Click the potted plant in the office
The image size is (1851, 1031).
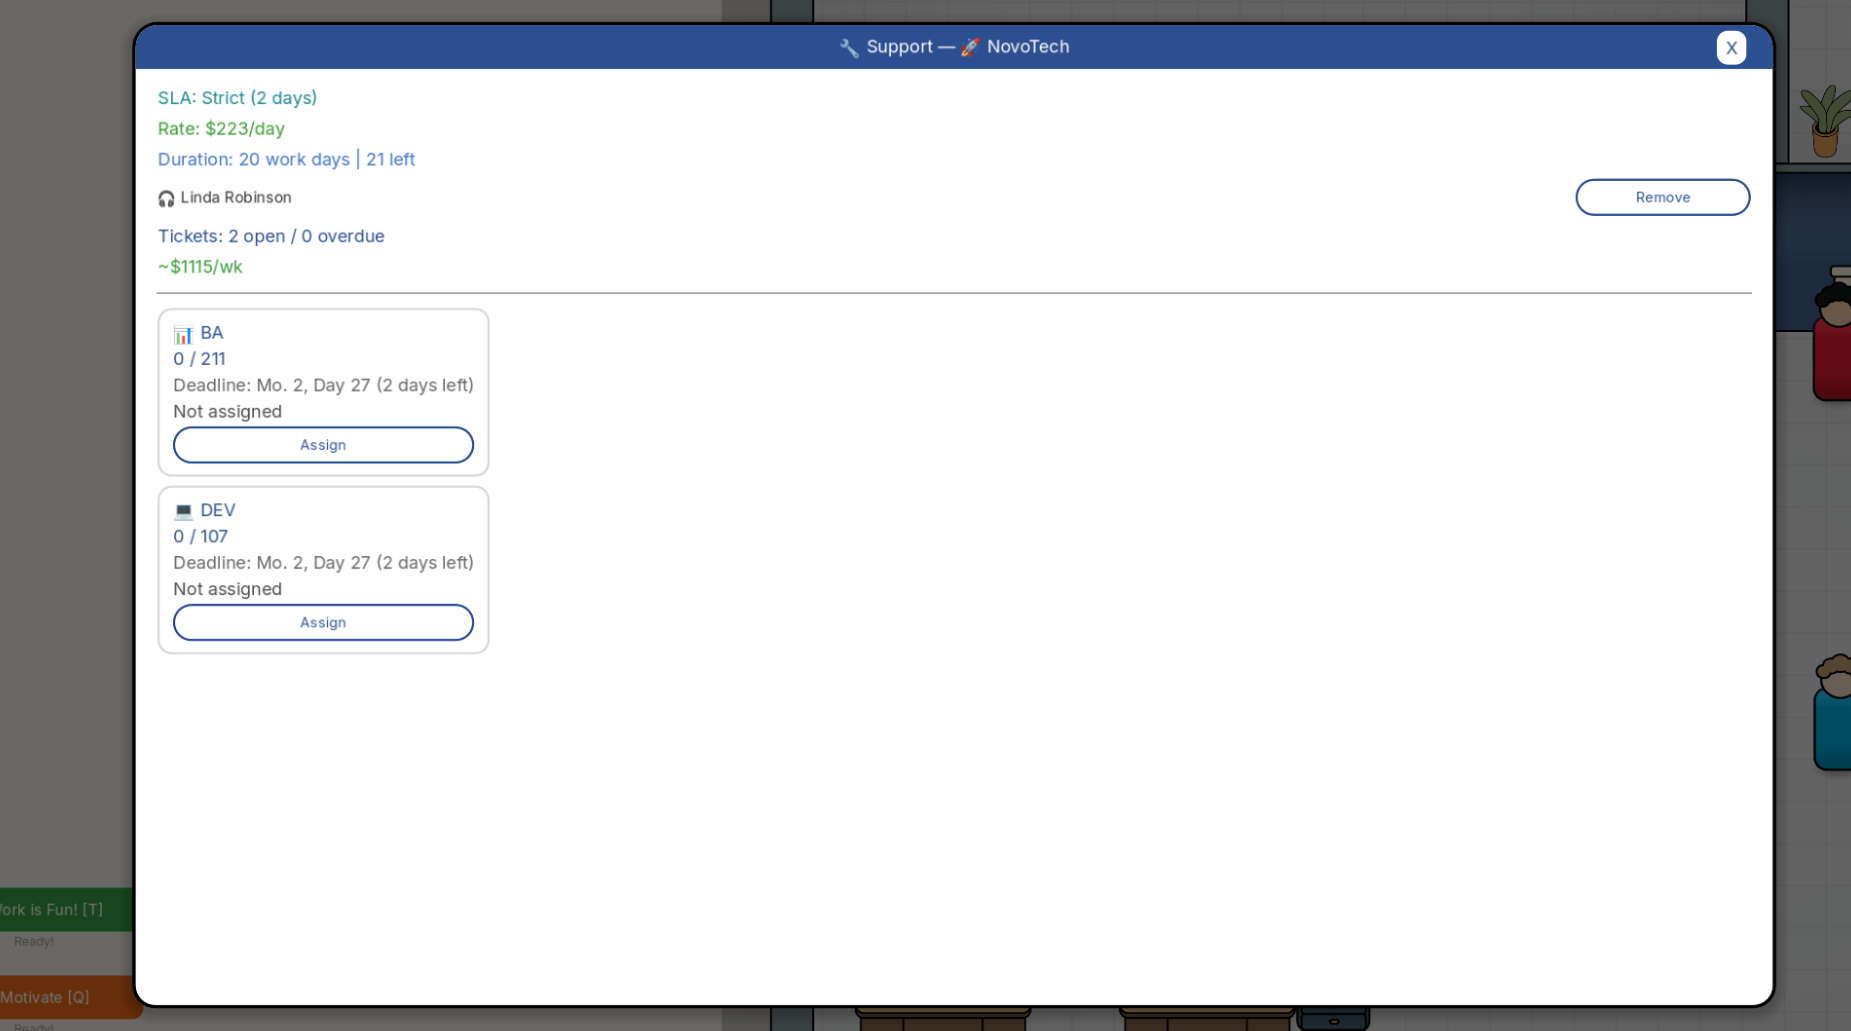tap(1826, 120)
